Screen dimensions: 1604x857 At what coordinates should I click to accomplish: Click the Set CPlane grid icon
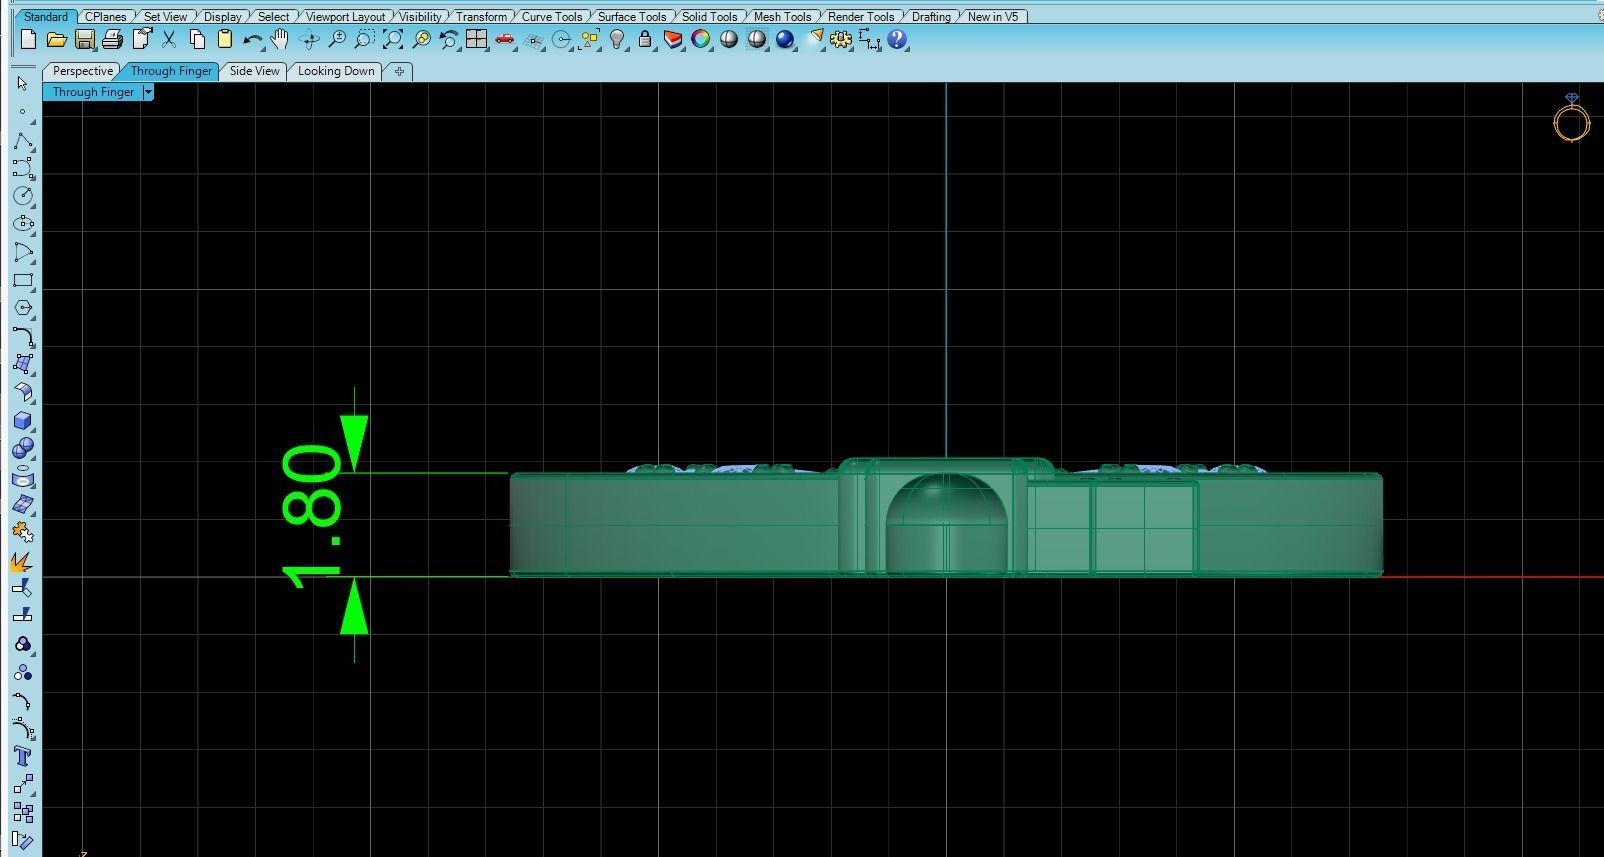coord(534,40)
